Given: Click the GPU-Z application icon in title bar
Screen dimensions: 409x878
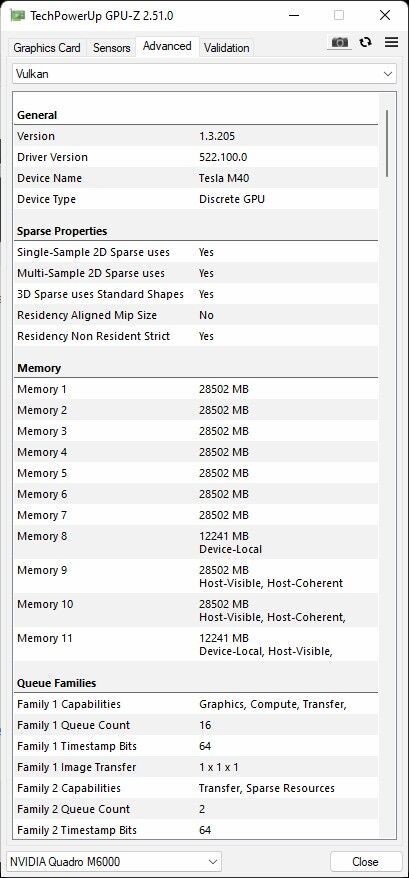Looking at the screenshot, I should point(17,15).
